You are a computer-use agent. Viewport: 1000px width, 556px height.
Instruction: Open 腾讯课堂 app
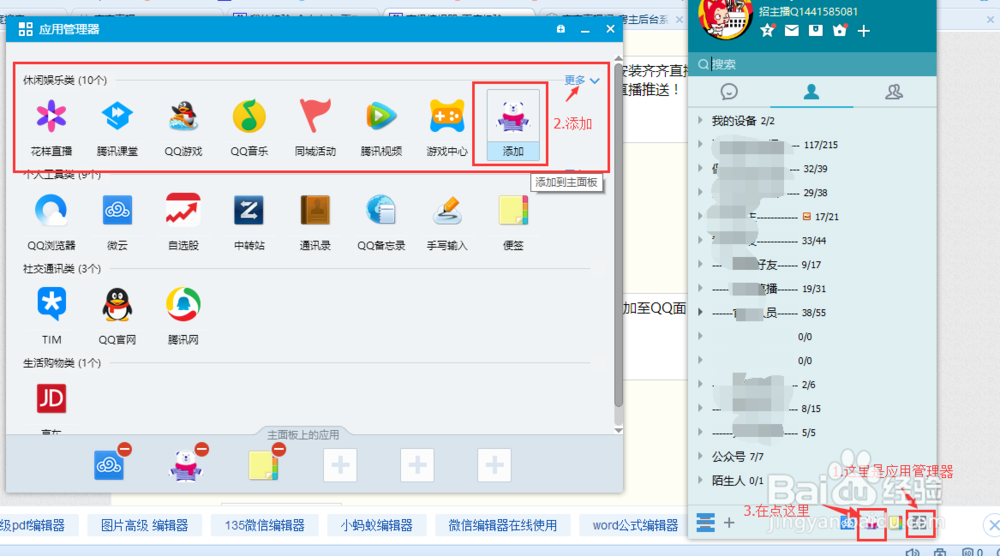(117, 117)
